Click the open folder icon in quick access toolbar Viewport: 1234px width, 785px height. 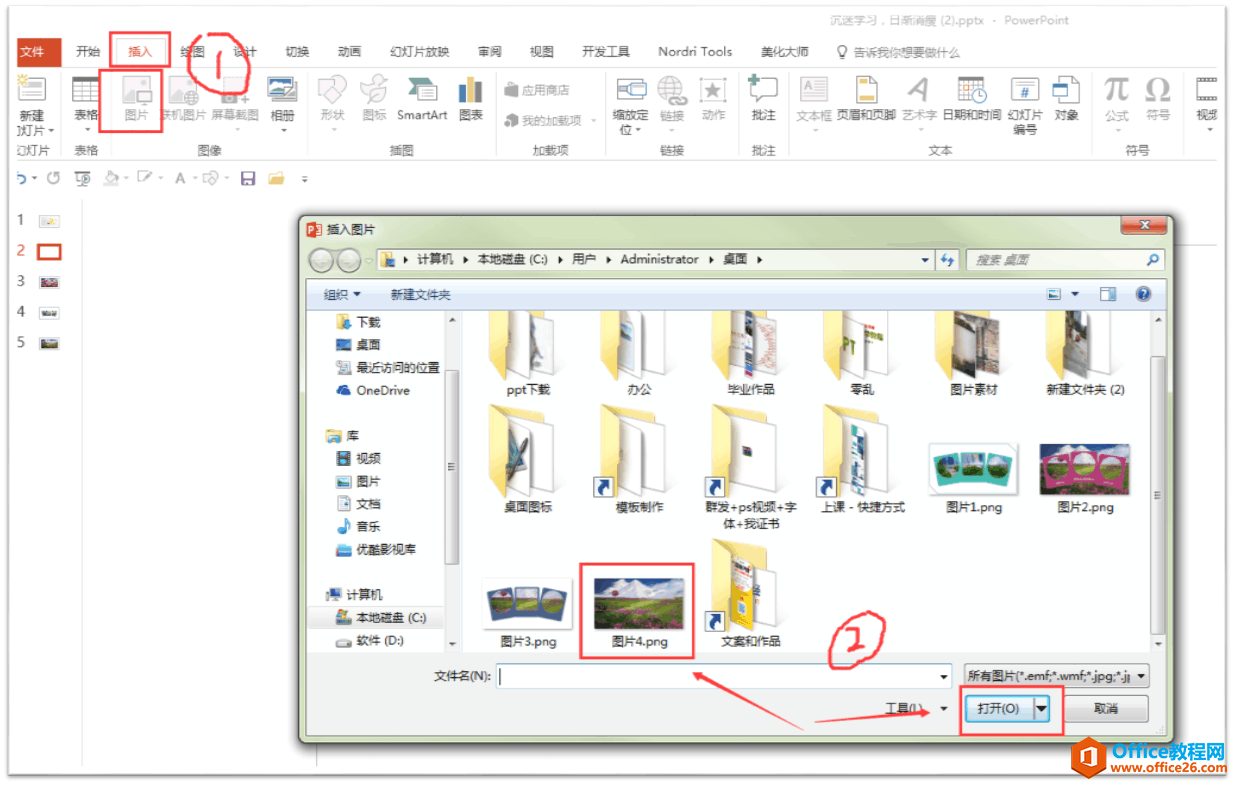click(276, 178)
